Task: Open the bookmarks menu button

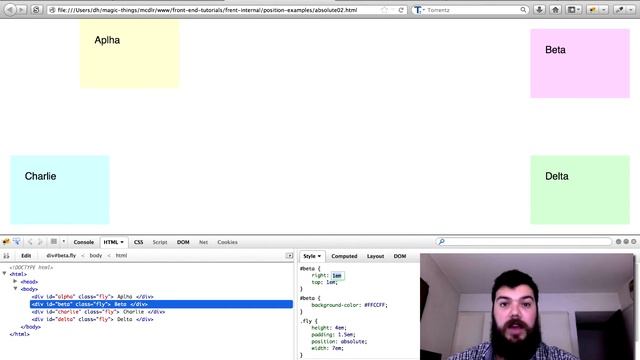Action: pos(574,9)
